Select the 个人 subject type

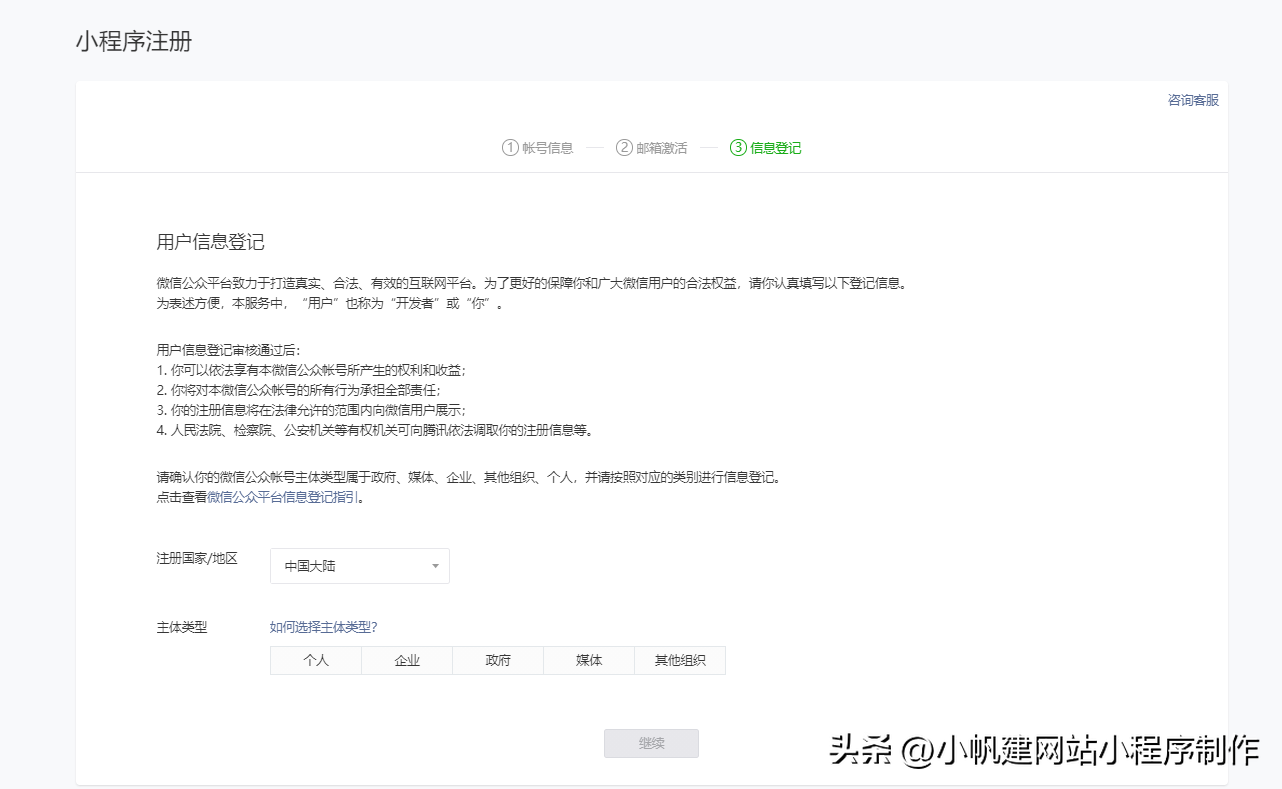coord(316,660)
